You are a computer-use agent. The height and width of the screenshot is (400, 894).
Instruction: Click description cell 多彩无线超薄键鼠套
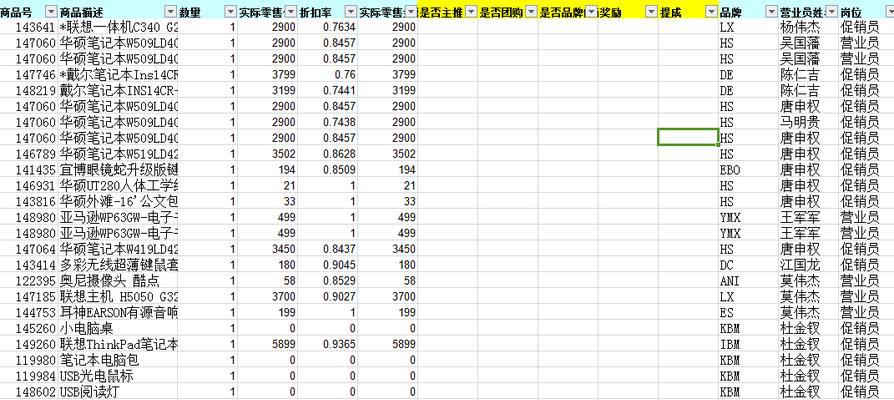[x=118, y=265]
